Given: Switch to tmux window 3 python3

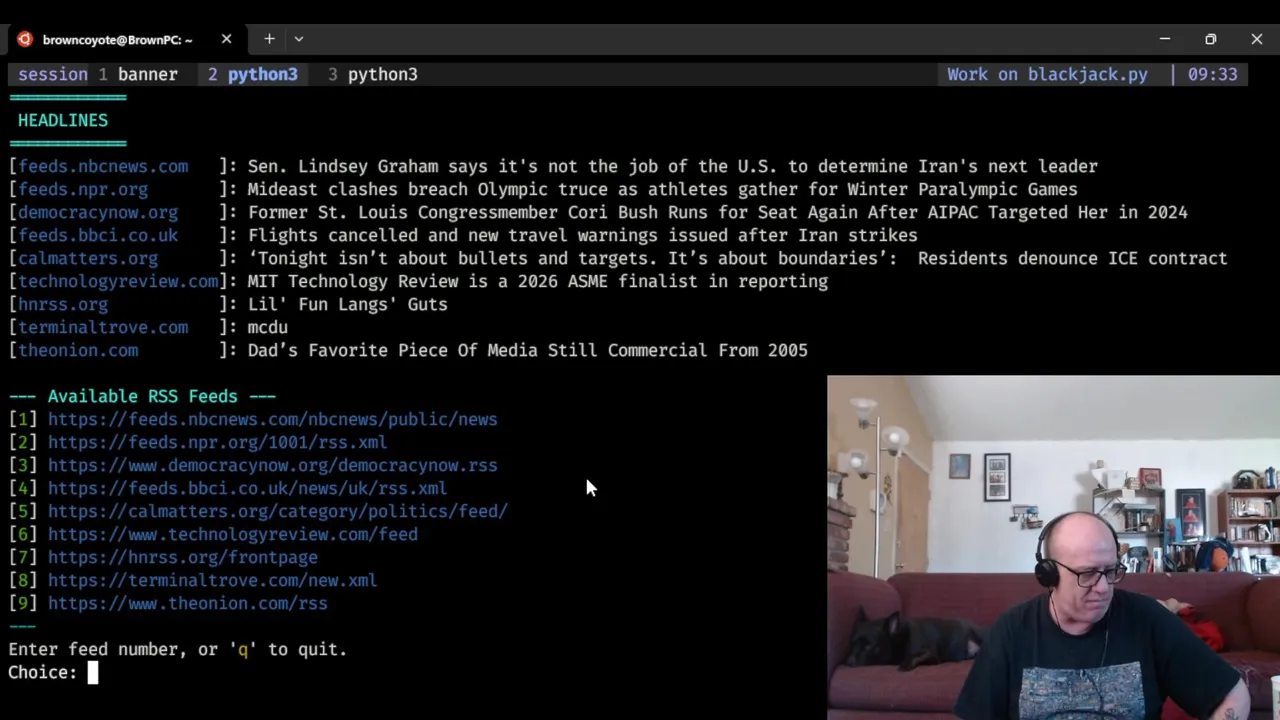Looking at the screenshot, I should (372, 74).
